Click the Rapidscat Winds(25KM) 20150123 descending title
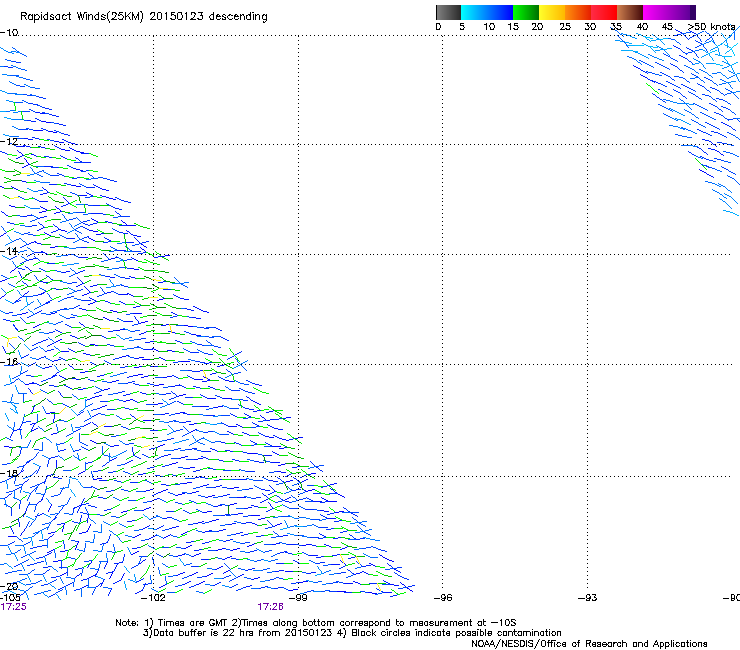Image resolution: width=740 pixels, height=650 pixels. [x=143, y=17]
